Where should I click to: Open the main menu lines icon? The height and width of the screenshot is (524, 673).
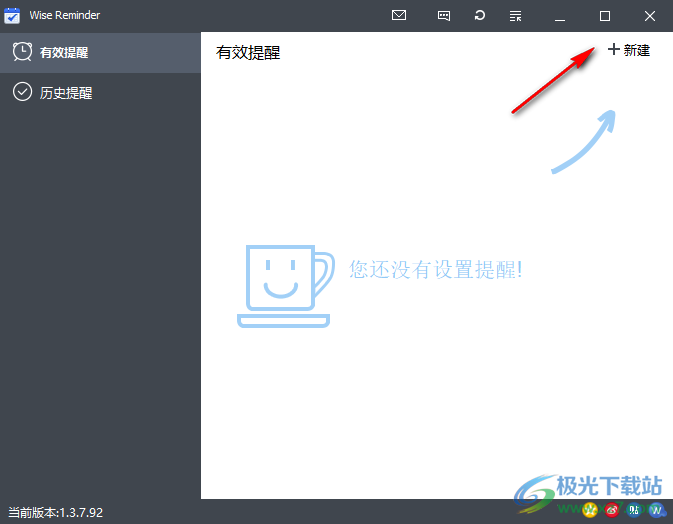click(515, 16)
